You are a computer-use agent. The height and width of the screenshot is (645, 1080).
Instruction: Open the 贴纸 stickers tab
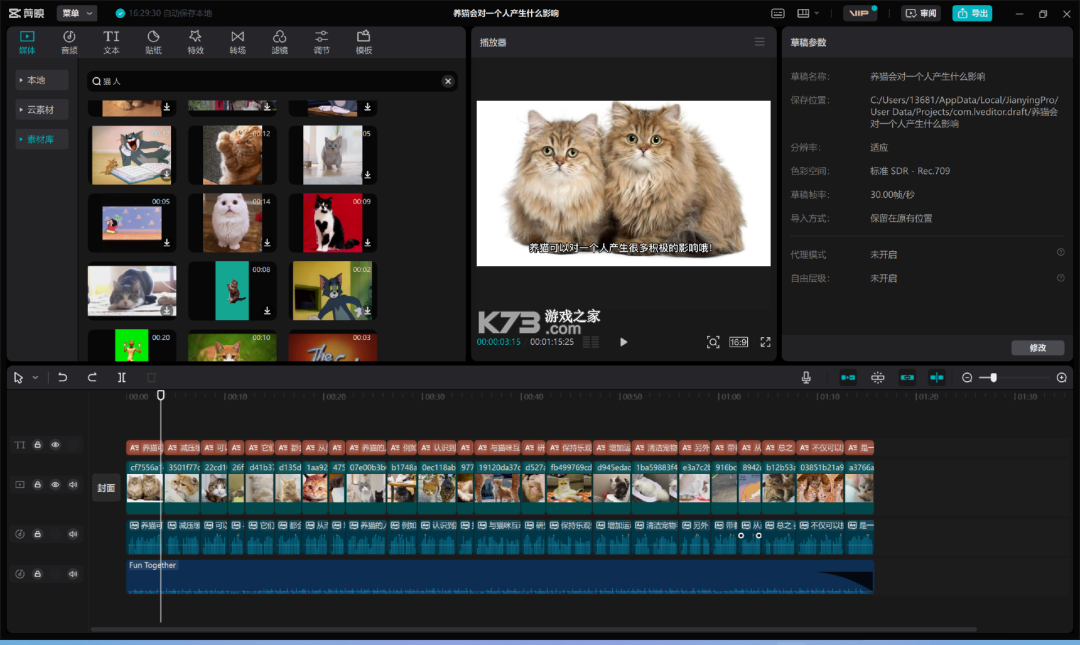[x=153, y=42]
